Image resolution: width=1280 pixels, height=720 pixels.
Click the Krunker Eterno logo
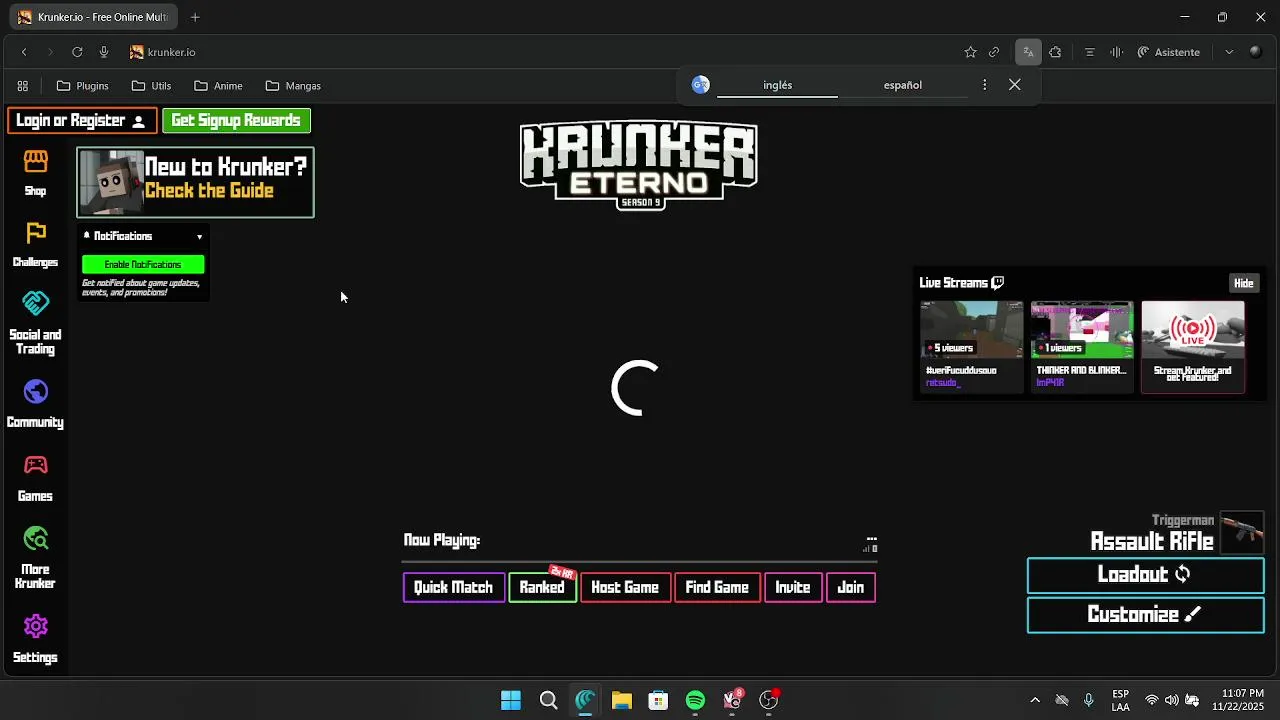[x=638, y=165]
